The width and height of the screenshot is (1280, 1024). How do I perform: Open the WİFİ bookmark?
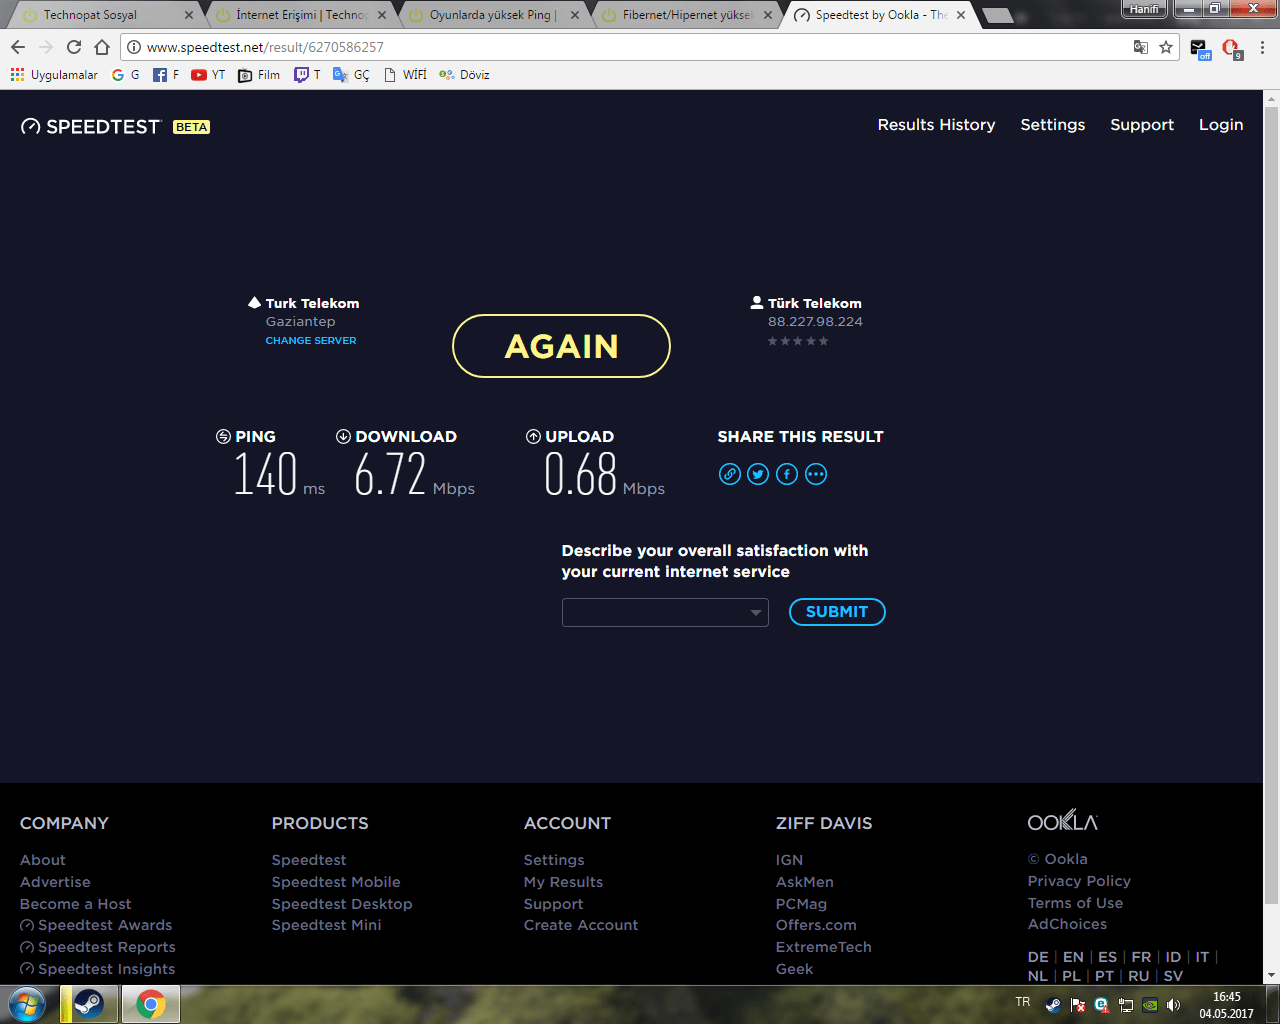click(x=405, y=75)
